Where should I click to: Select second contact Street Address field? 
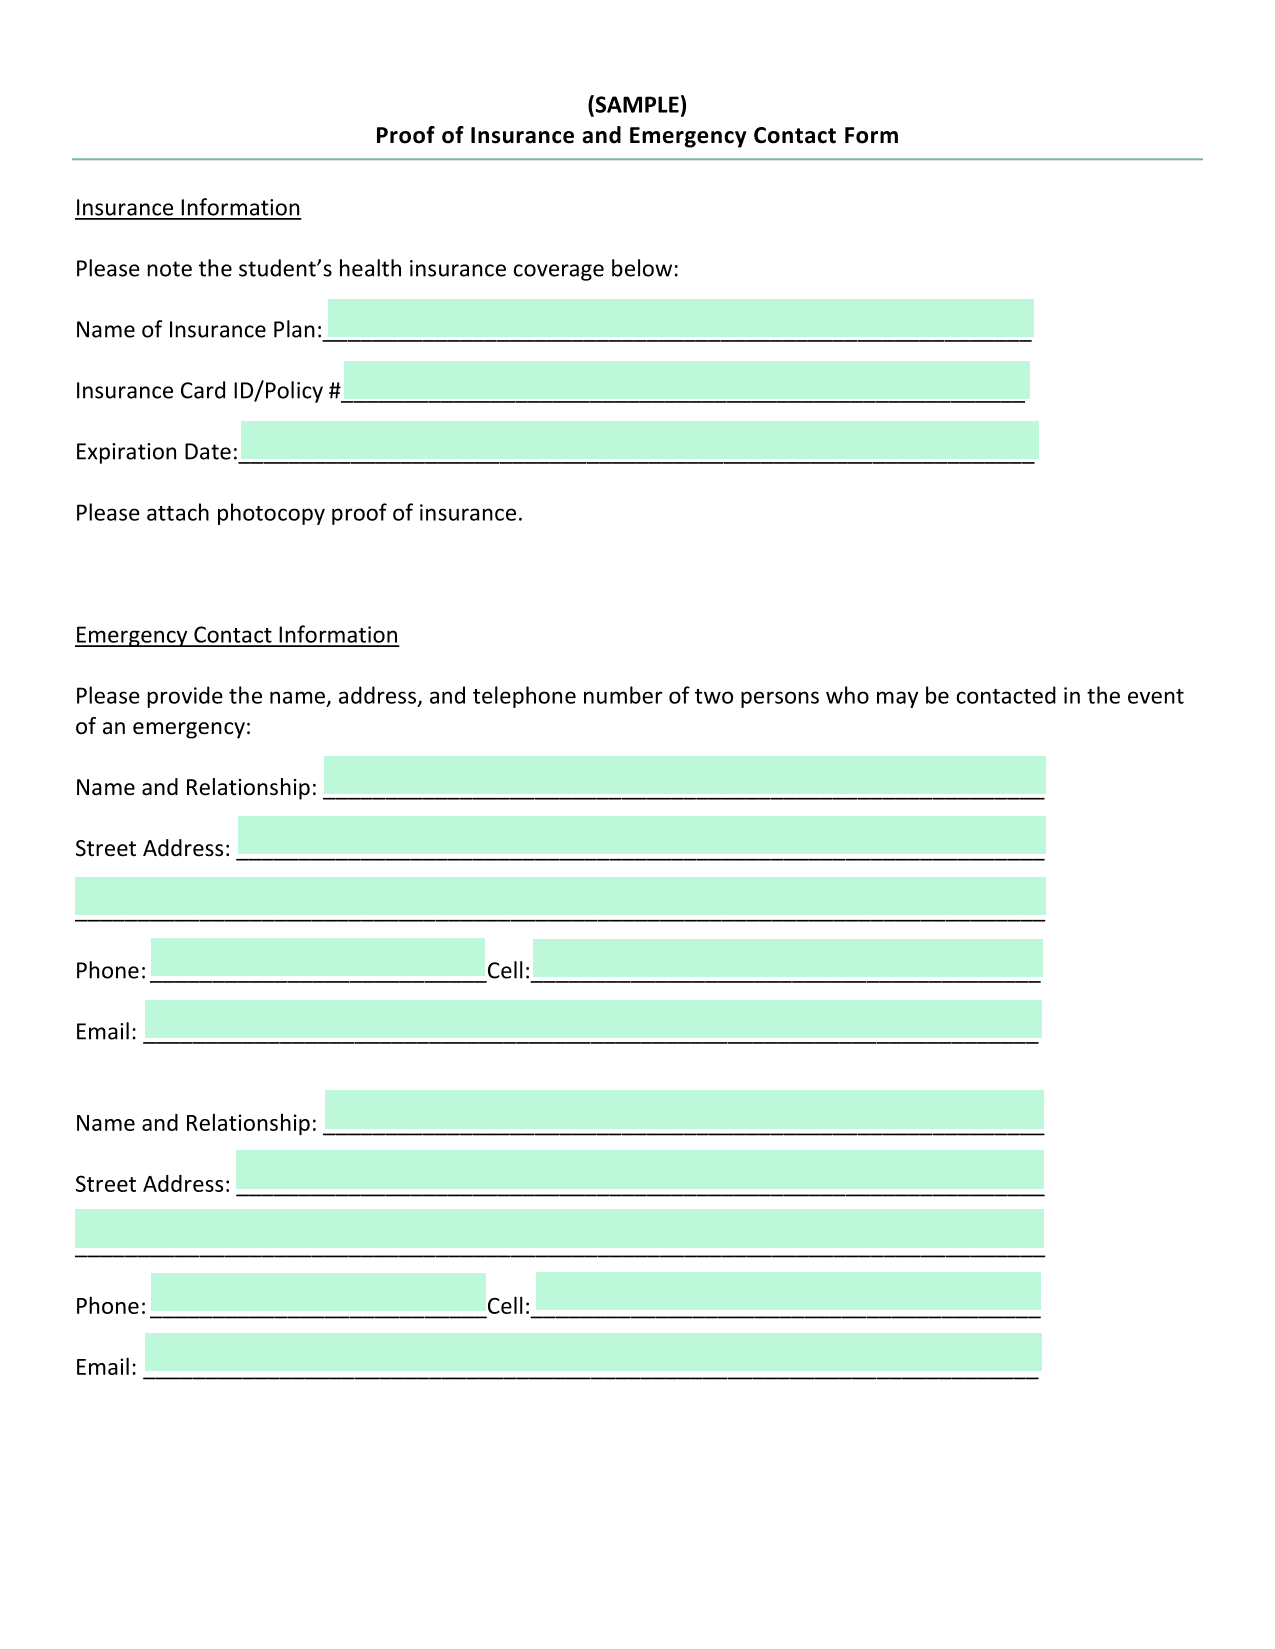tap(640, 1169)
